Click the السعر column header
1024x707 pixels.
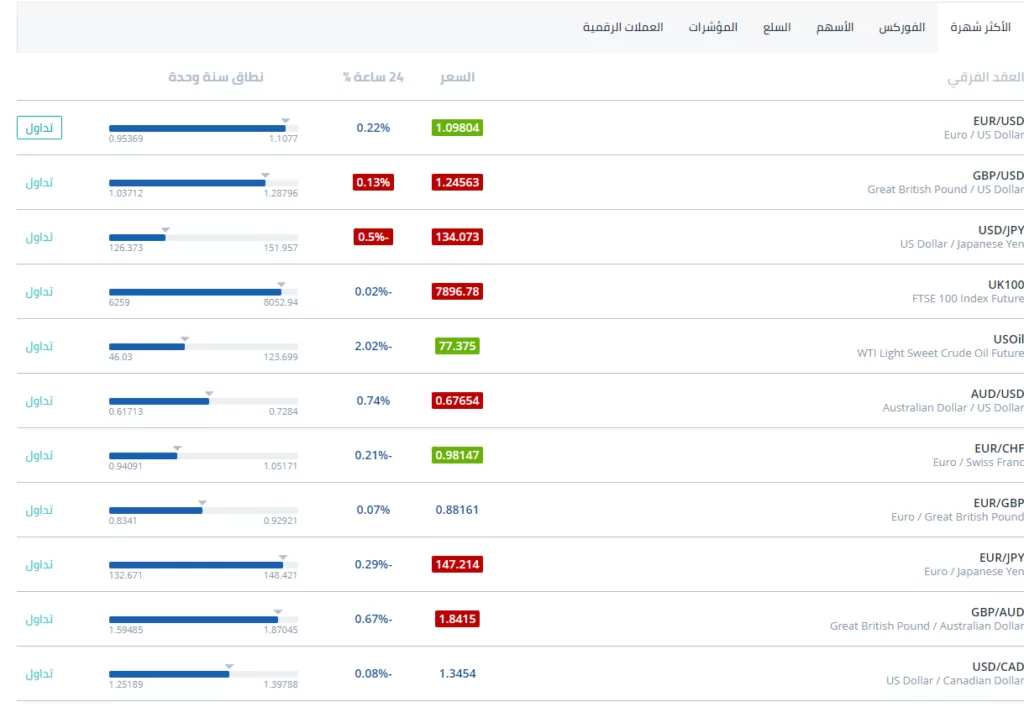point(457,77)
